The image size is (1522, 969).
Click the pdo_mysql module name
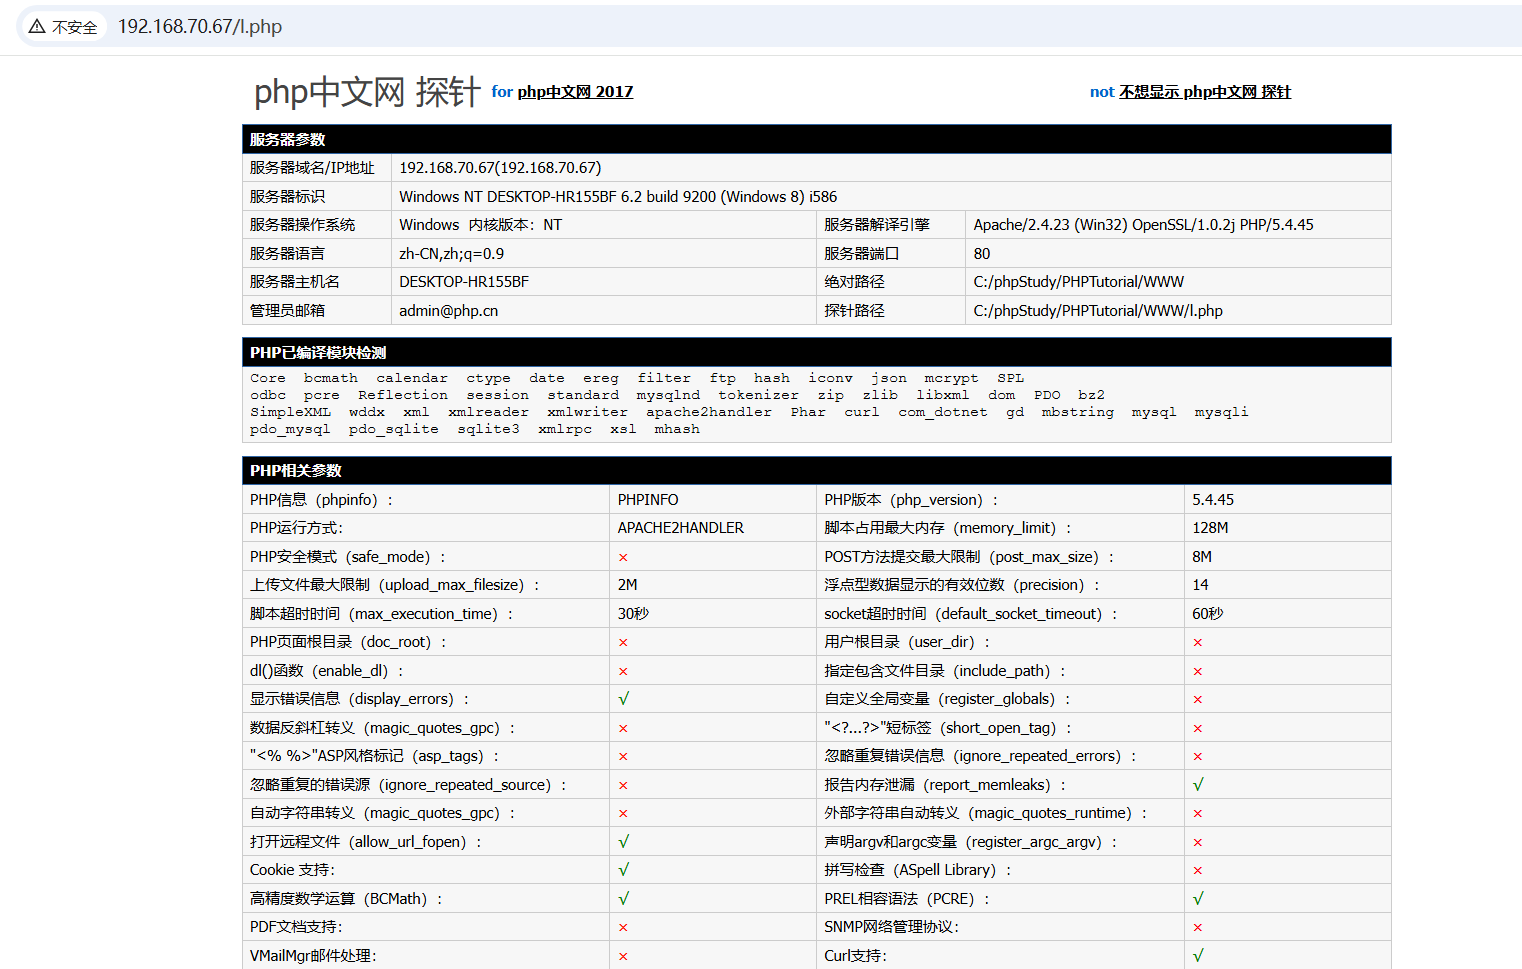click(290, 429)
